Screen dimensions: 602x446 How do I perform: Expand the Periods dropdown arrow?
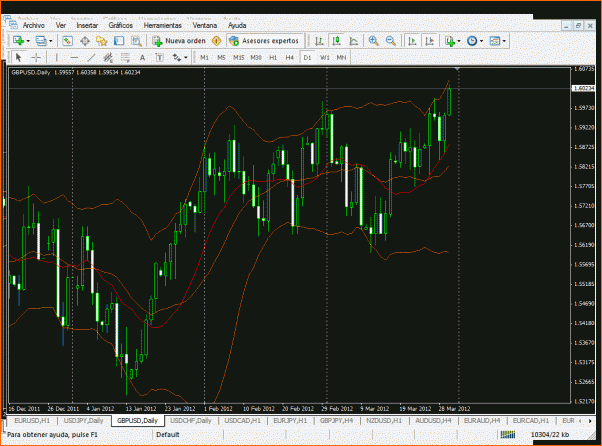point(481,41)
